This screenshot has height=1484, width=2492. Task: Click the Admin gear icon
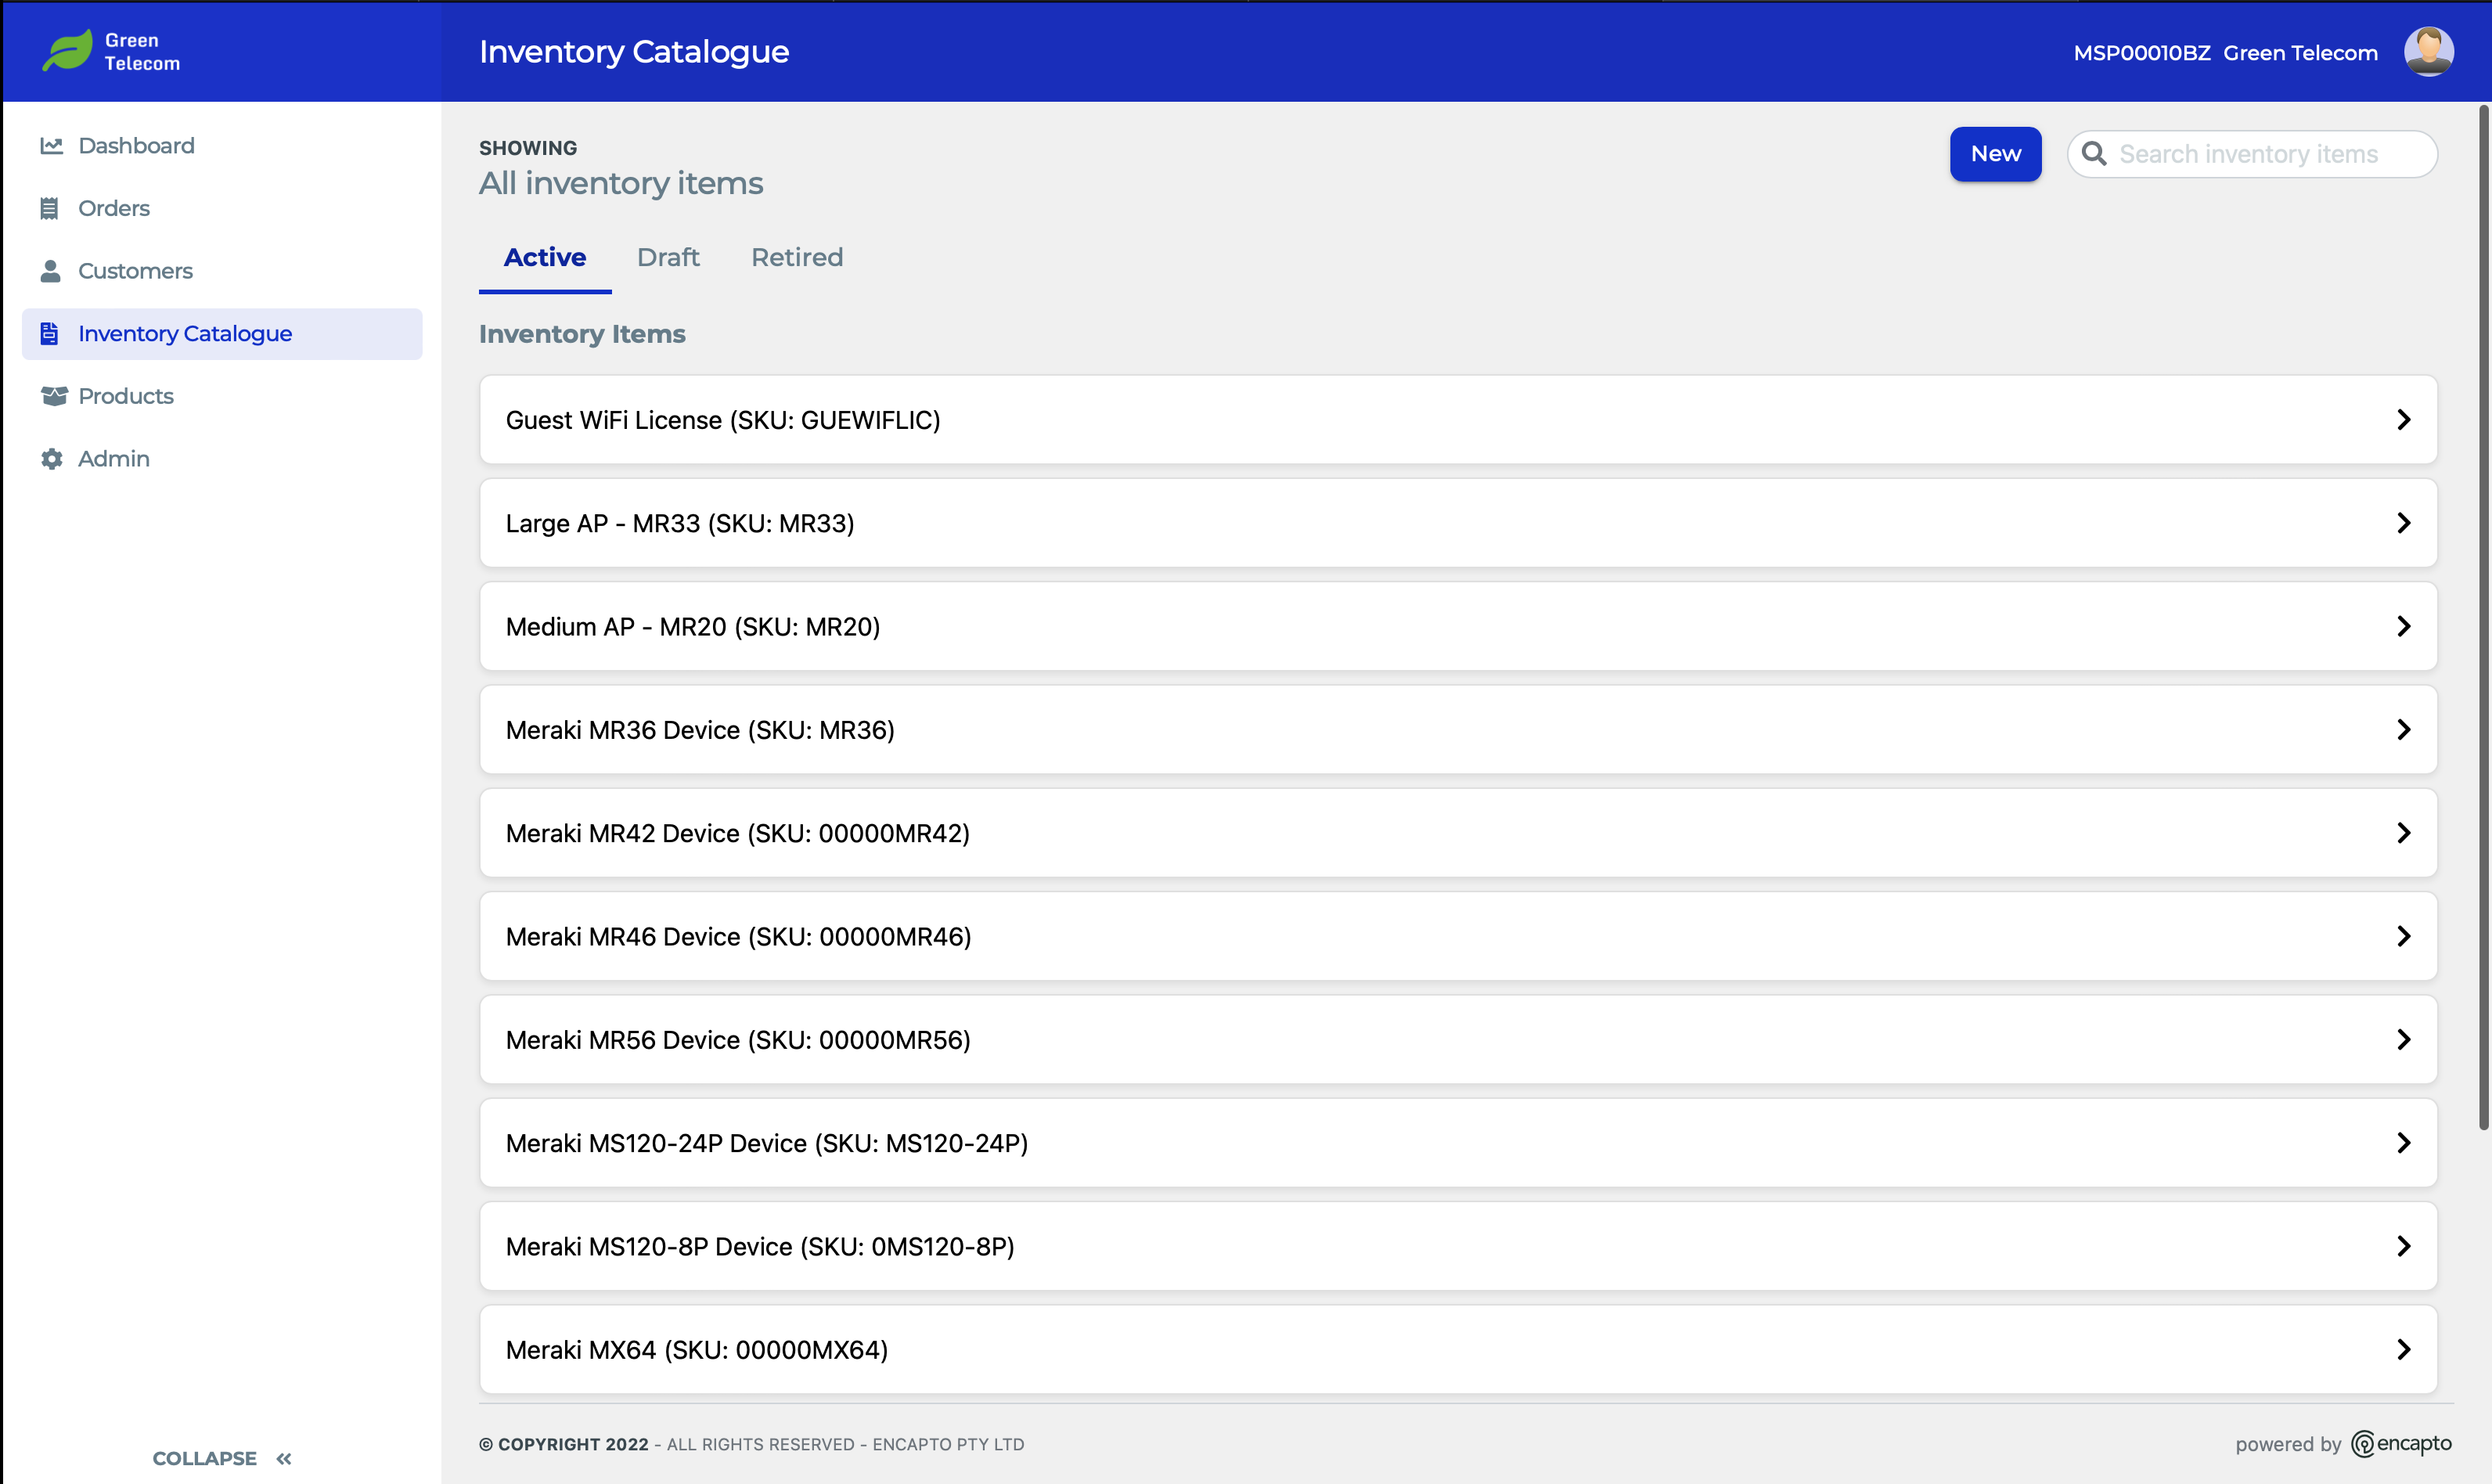click(51, 459)
